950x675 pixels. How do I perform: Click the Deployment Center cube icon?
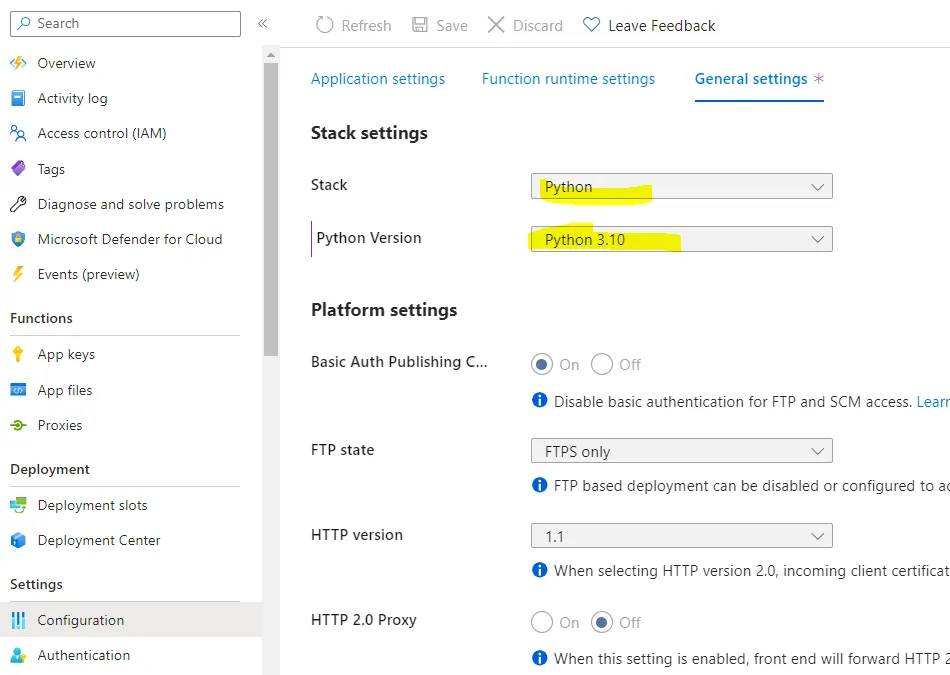click(x=18, y=540)
